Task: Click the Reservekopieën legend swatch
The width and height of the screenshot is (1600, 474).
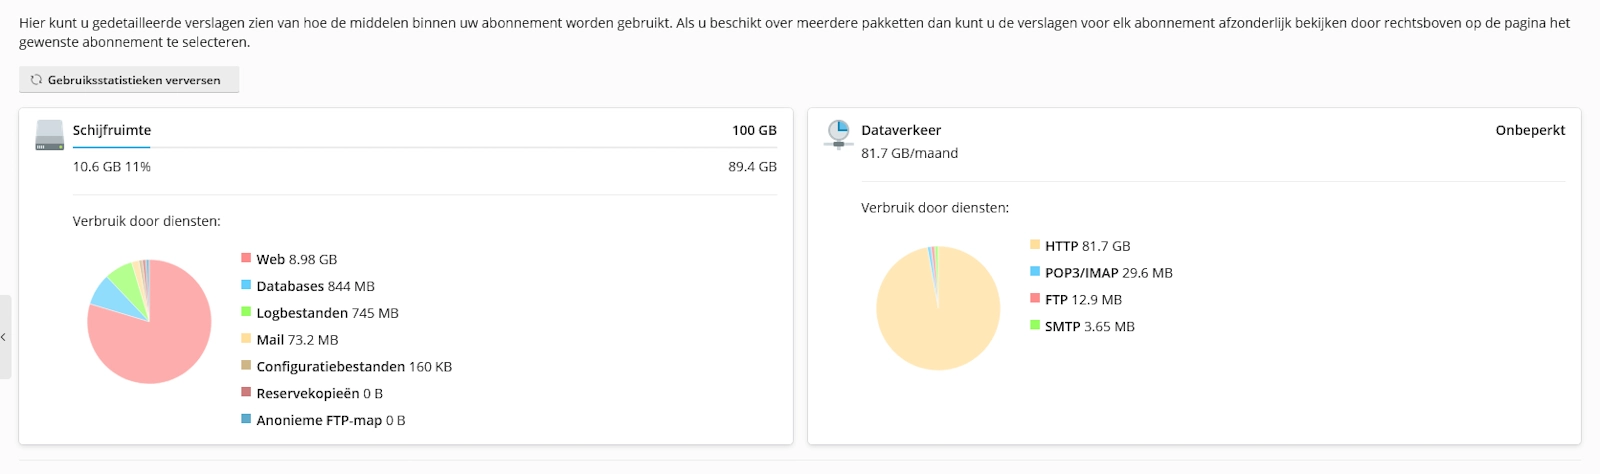Action: (x=246, y=393)
